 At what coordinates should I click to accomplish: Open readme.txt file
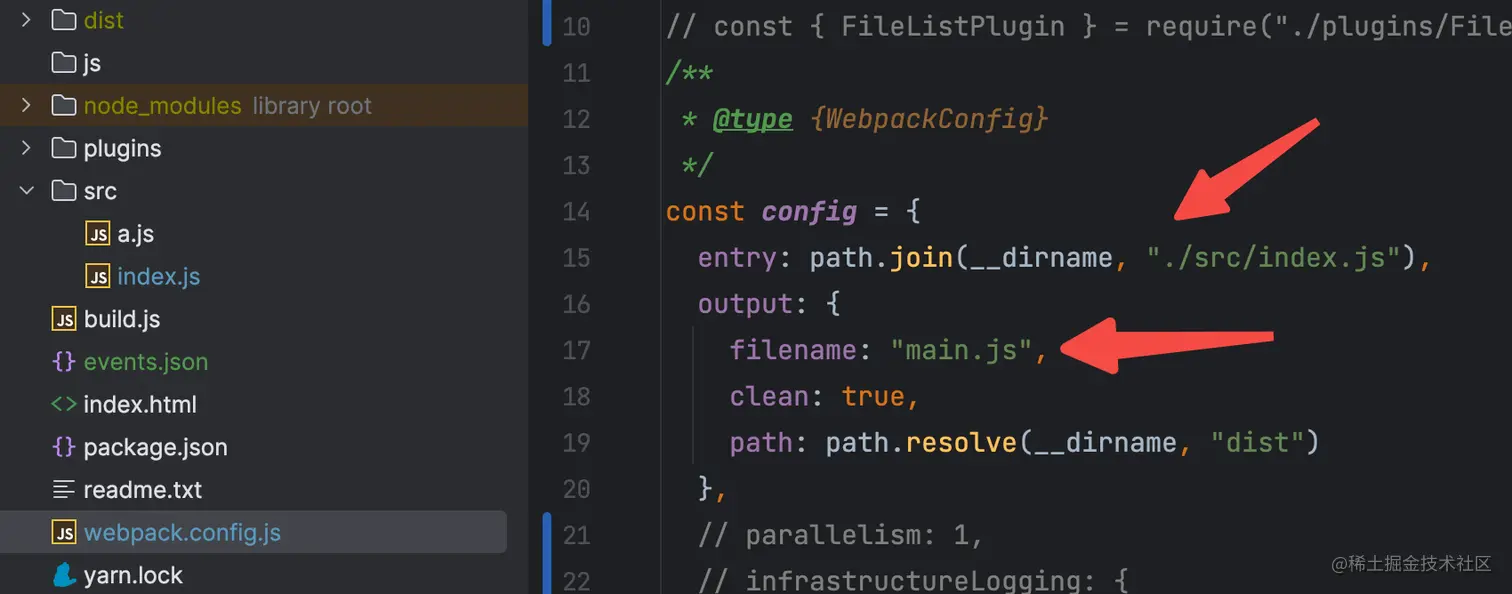[143, 490]
